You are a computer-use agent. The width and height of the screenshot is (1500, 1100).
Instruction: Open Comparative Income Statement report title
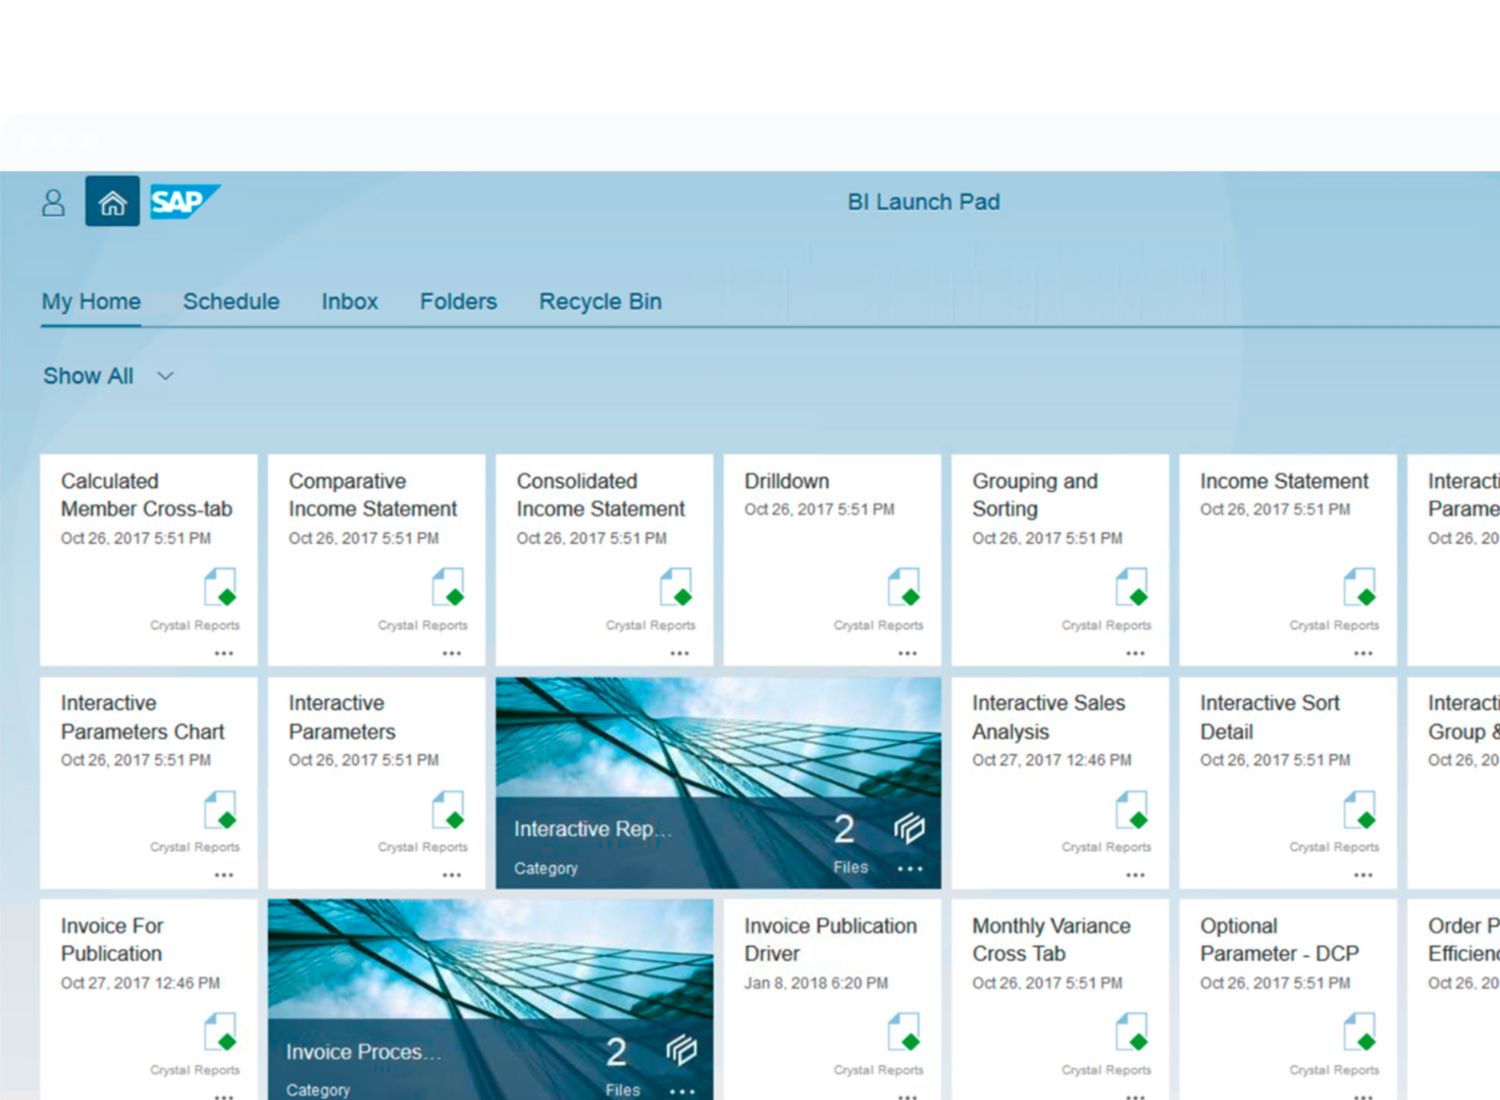[x=372, y=495]
